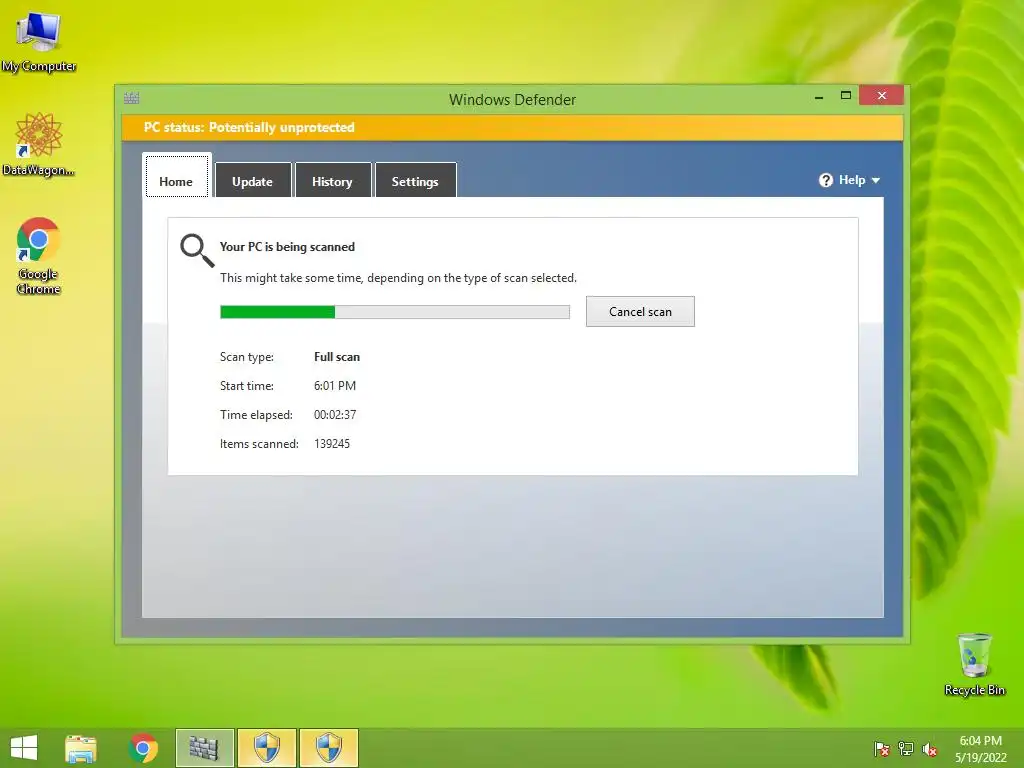Screen dimensions: 1024x768
Task: Click the Windows Defender title bar icon
Action: point(131,99)
